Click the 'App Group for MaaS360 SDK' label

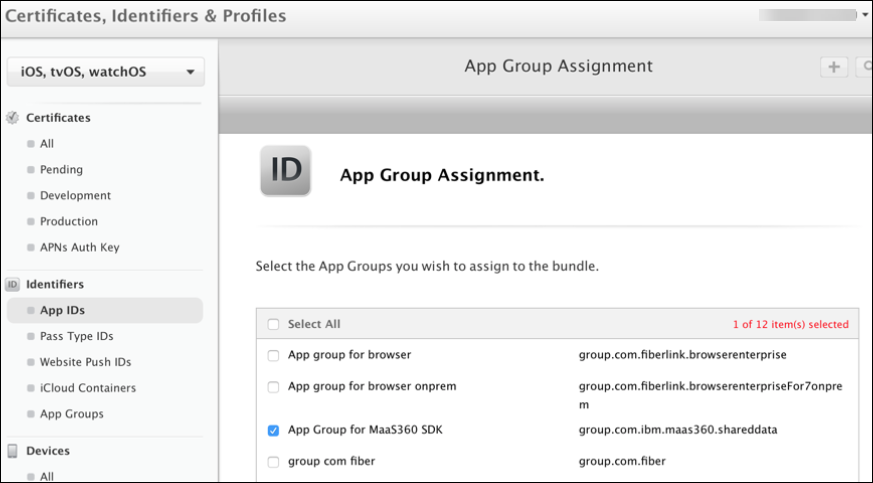pyautogui.click(x=365, y=430)
